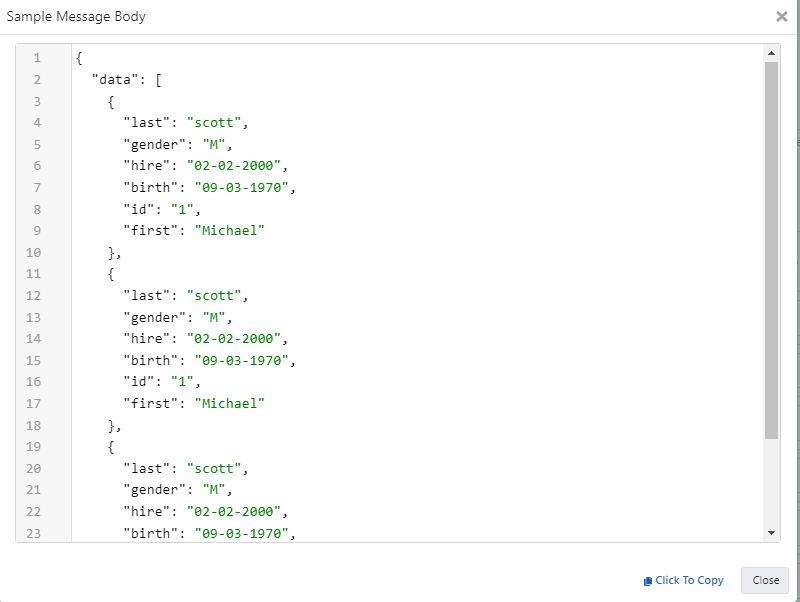Click "Michael" value on line 9

tap(231, 231)
